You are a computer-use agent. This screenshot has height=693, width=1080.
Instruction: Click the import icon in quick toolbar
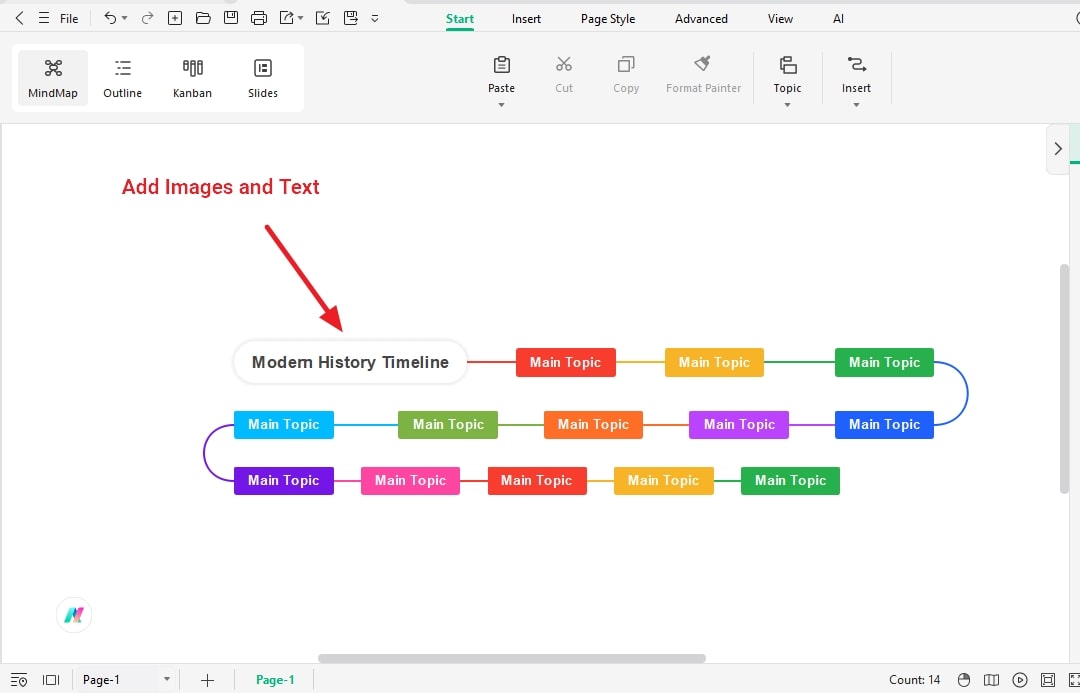[322, 19]
